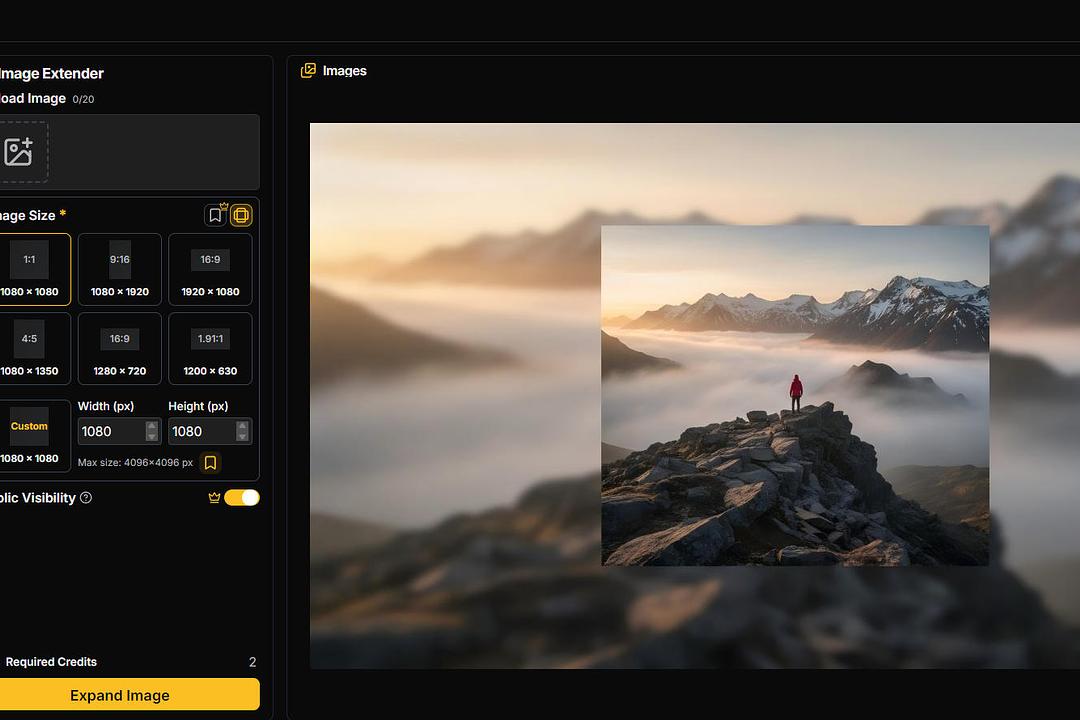Choose the 16:9 1280 × 720 preset
This screenshot has width=1080, height=720.
tap(120, 348)
